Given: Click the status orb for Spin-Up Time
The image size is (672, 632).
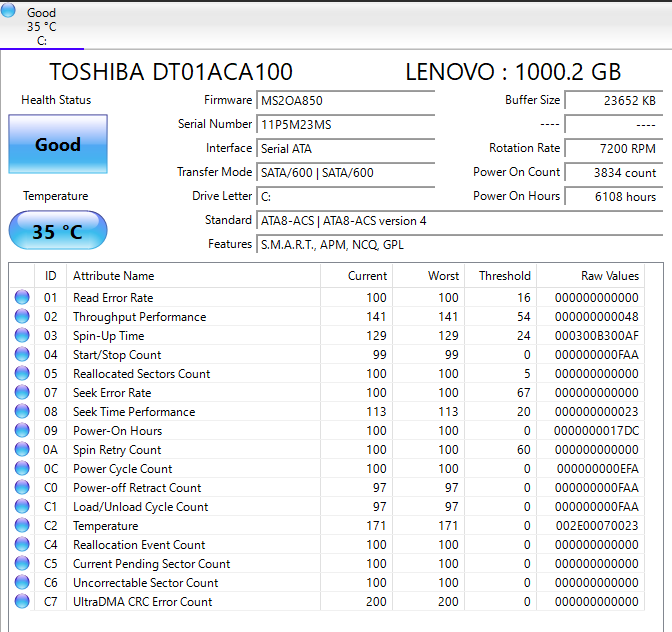Looking at the screenshot, I should (x=22, y=335).
